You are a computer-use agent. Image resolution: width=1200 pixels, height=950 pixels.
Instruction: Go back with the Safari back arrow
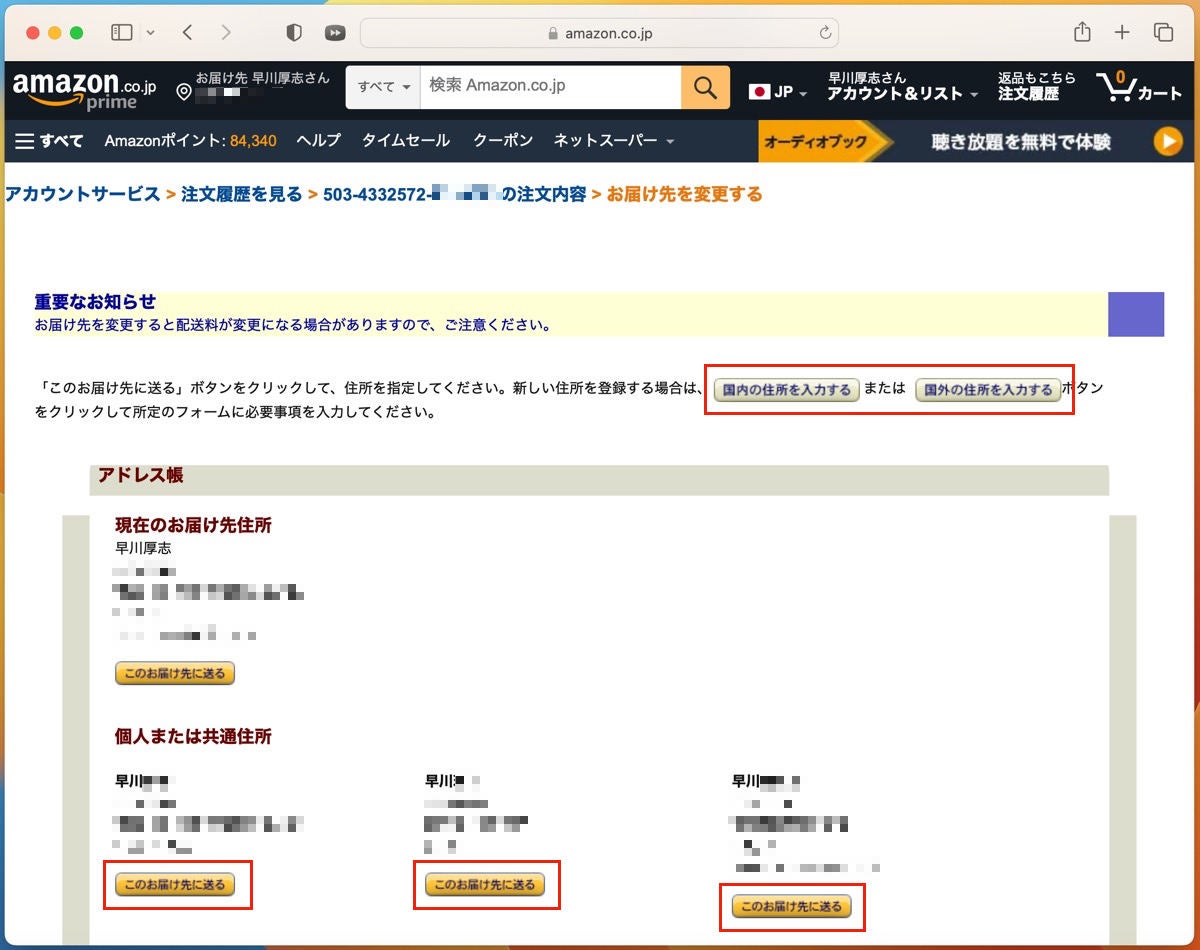click(187, 33)
